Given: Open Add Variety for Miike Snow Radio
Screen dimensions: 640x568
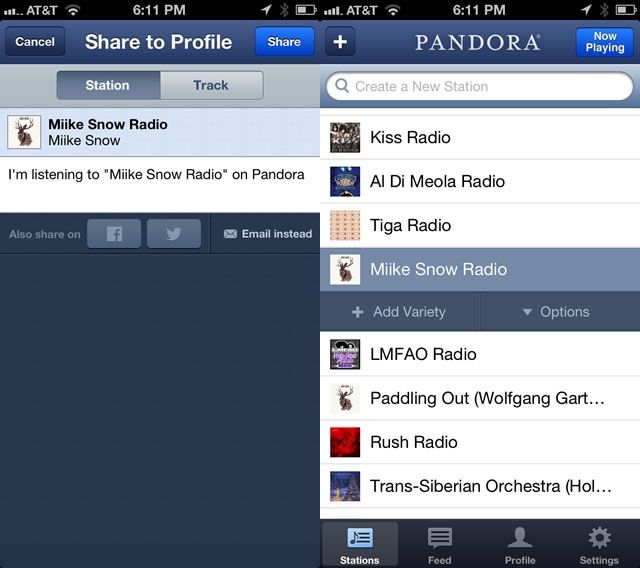Looking at the screenshot, I should pos(399,312).
